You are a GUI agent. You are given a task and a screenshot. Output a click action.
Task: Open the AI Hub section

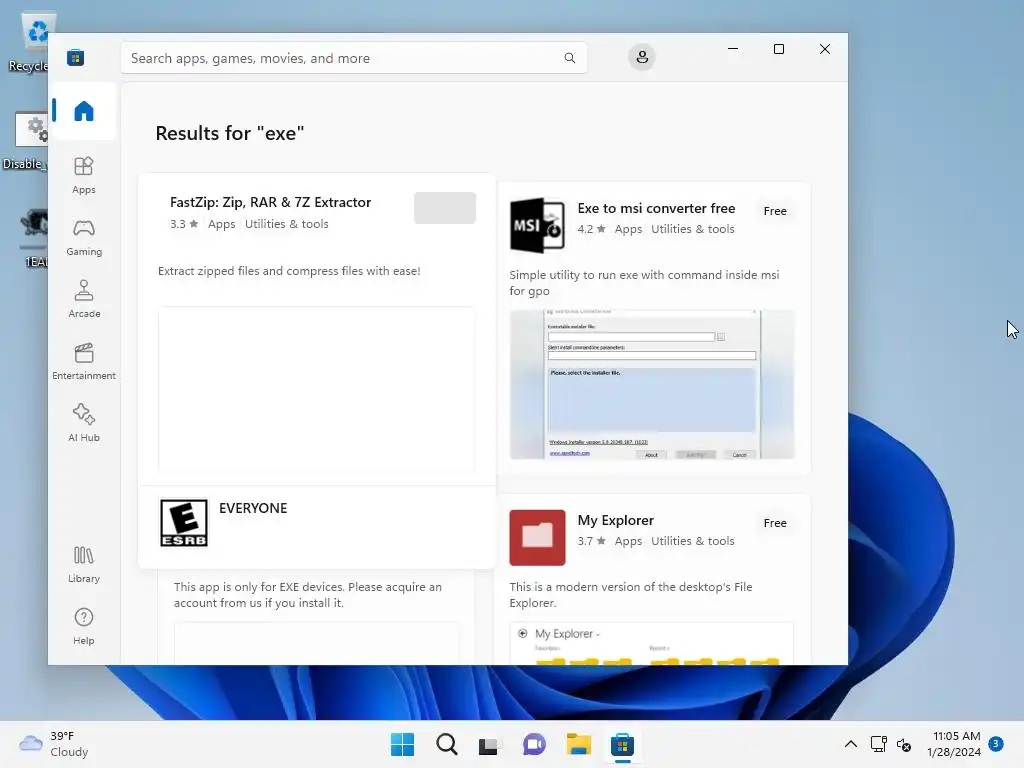(84, 423)
